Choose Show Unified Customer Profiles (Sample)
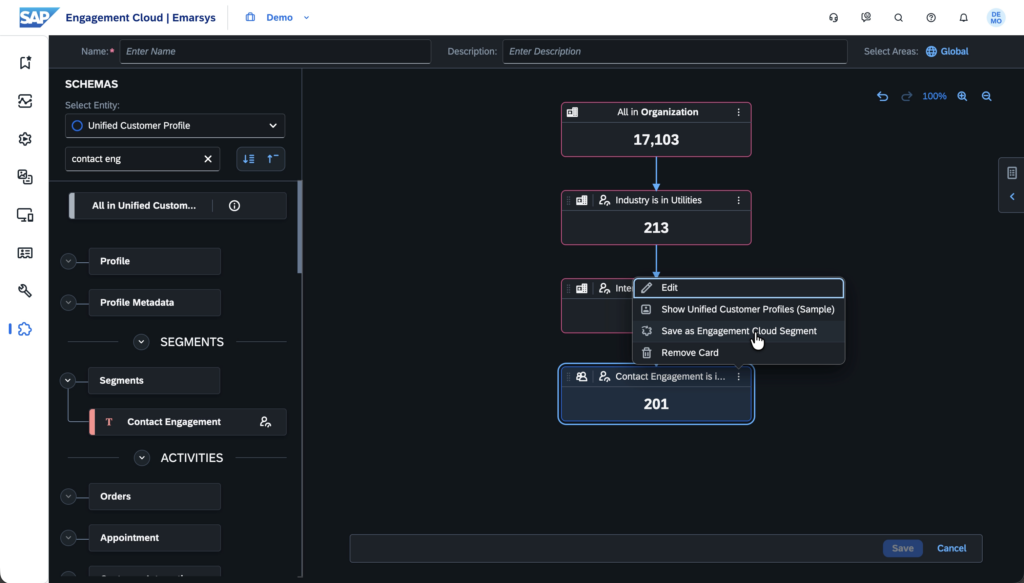The height and width of the screenshot is (583, 1024). 739,309
